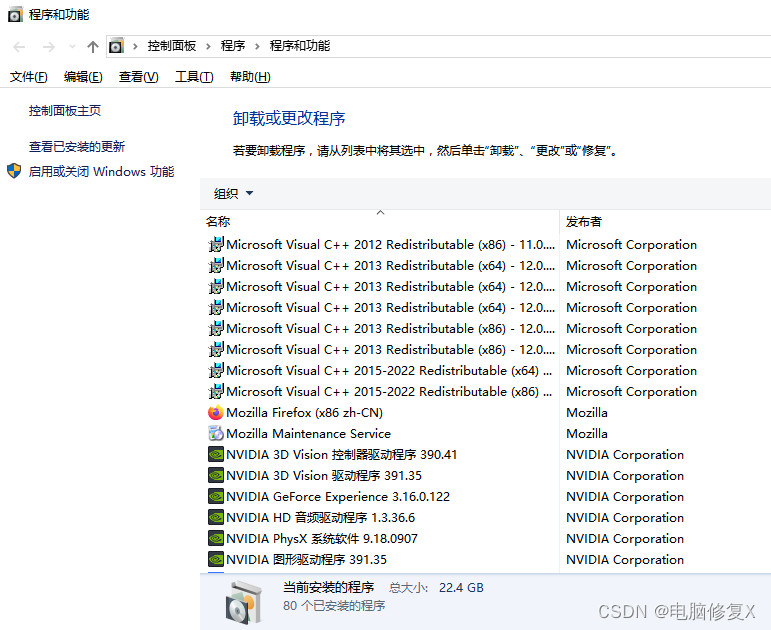Expand the chevron before 控制面板 in address bar

point(135,47)
